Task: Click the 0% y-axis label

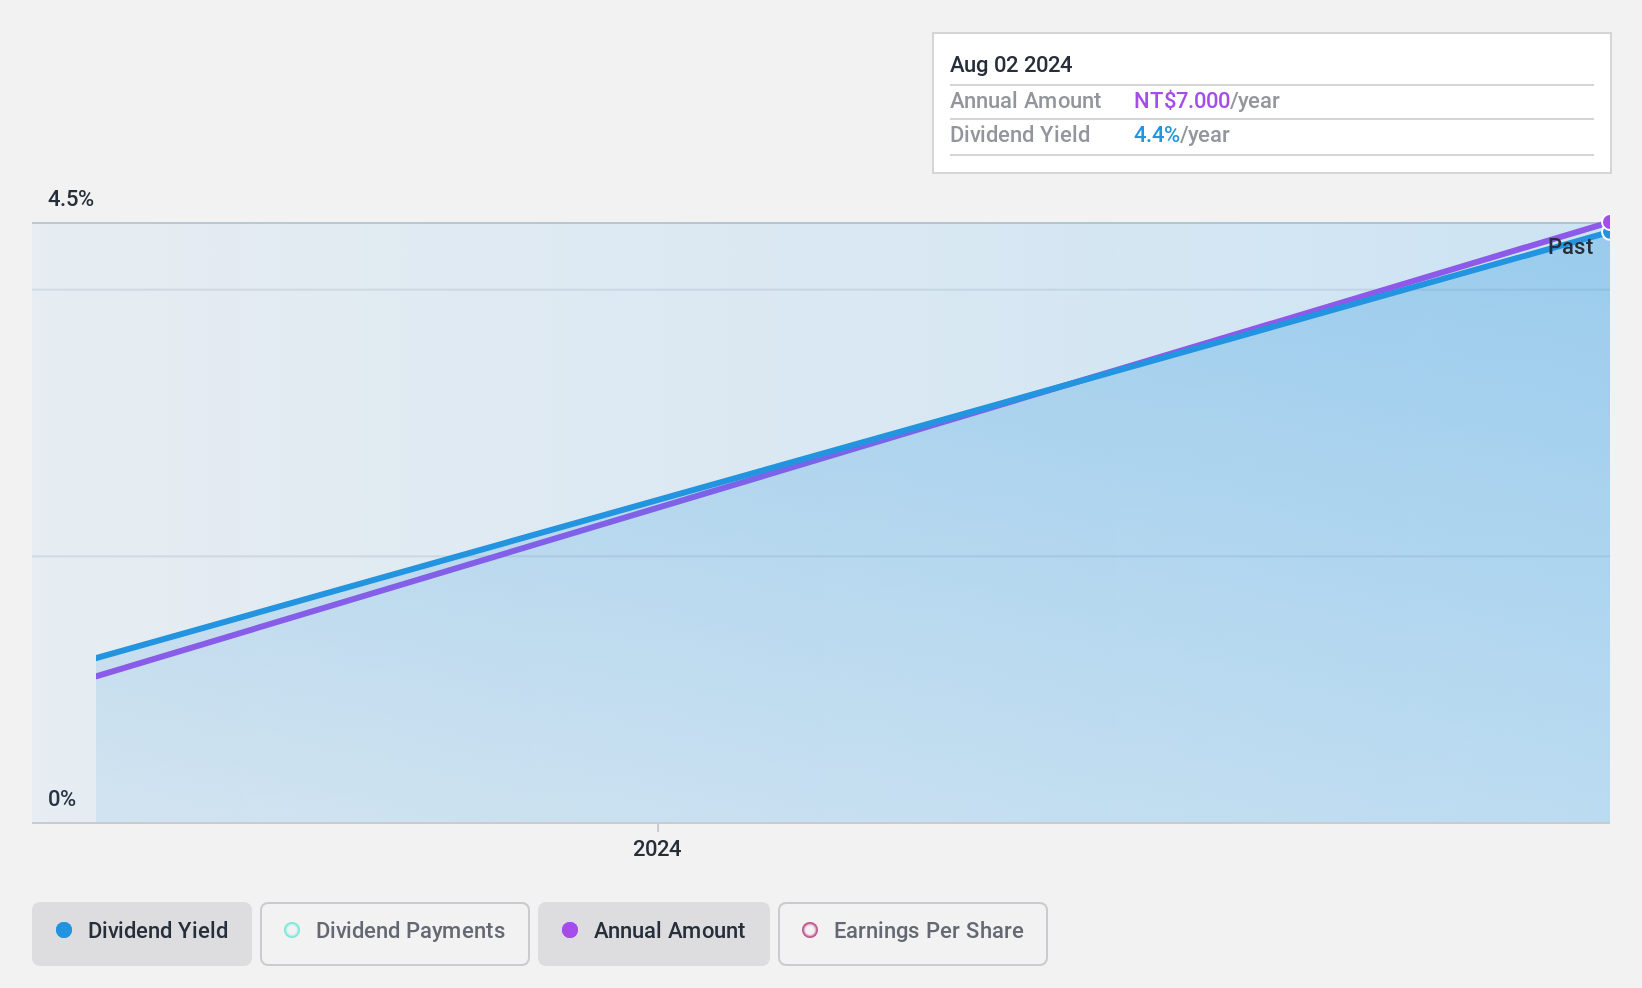Action: point(62,798)
